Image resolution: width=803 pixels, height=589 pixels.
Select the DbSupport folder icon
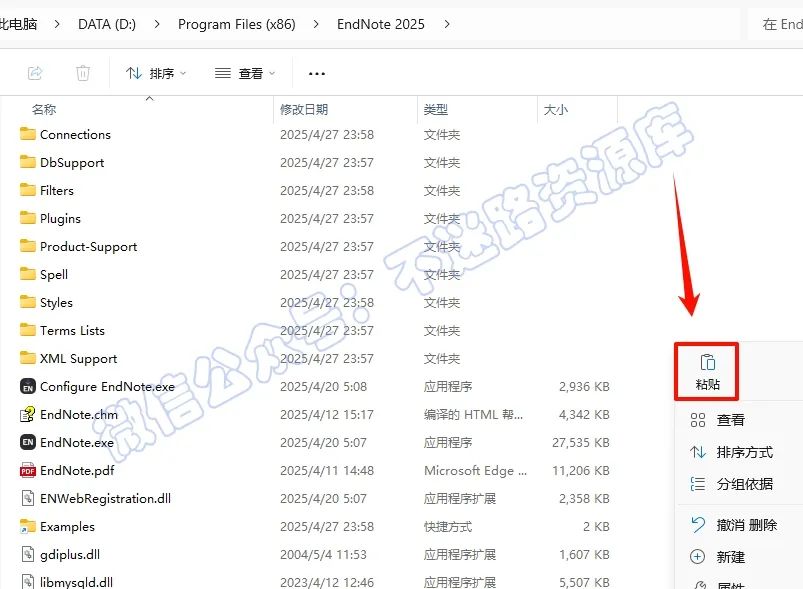(x=28, y=162)
